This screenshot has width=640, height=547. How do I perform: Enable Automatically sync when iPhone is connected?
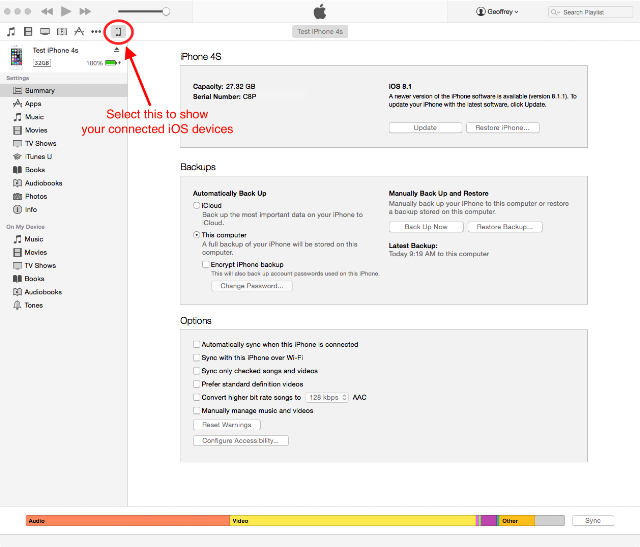(x=197, y=344)
